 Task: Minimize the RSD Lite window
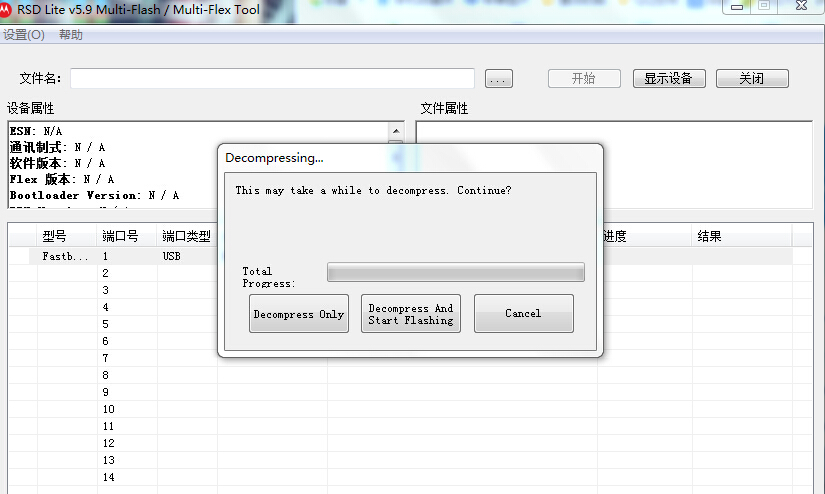click(737, 7)
